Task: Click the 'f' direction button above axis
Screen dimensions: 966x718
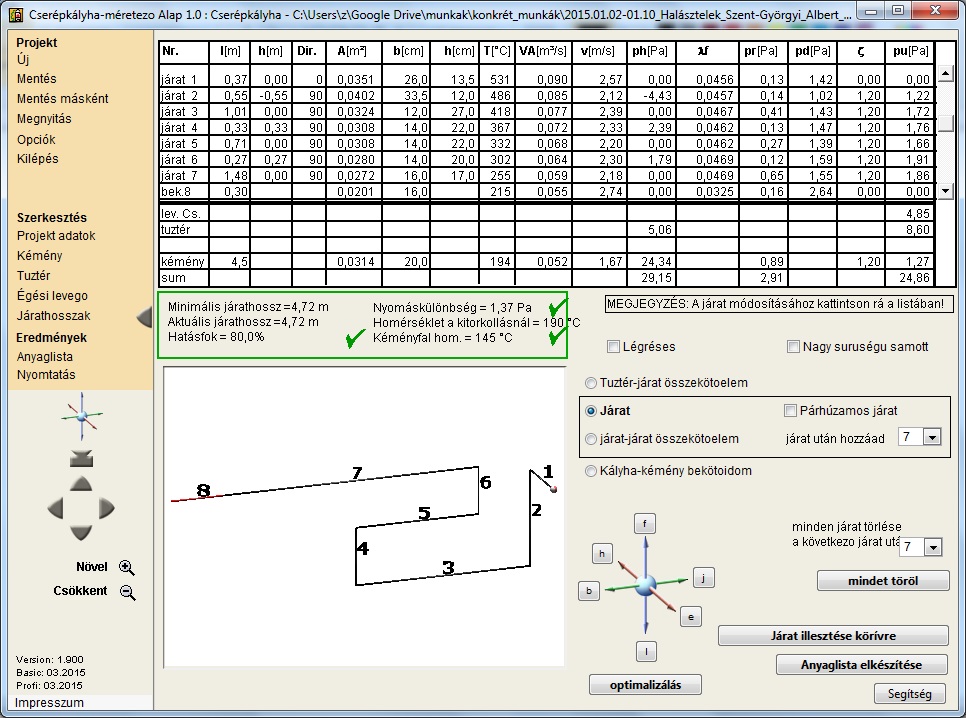Action: [x=647, y=523]
